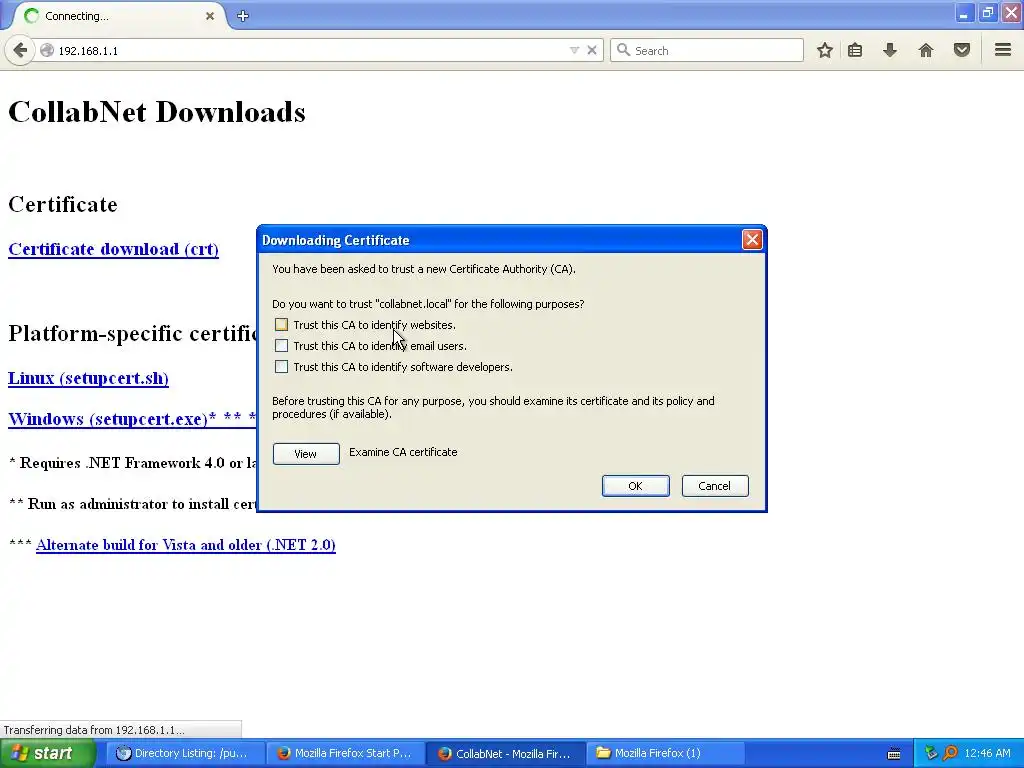The width and height of the screenshot is (1024, 768).
Task: Open the Firefox hamburger menu
Action: [1003, 50]
